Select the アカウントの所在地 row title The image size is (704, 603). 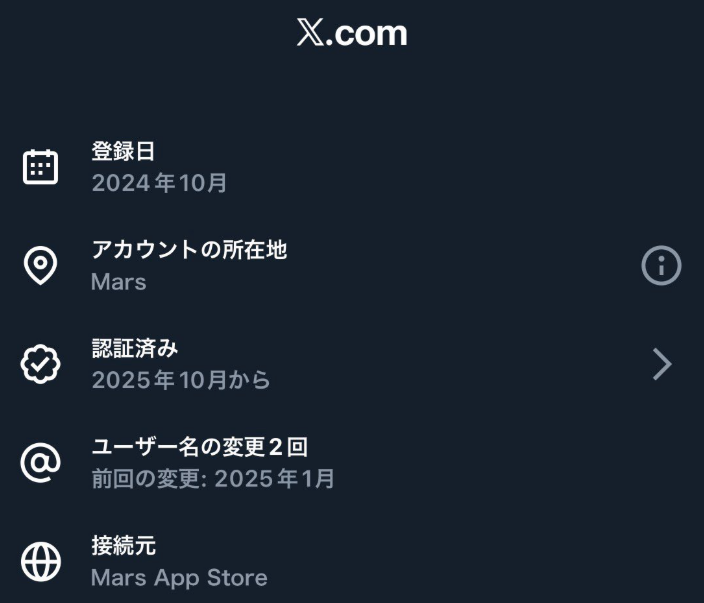(189, 250)
